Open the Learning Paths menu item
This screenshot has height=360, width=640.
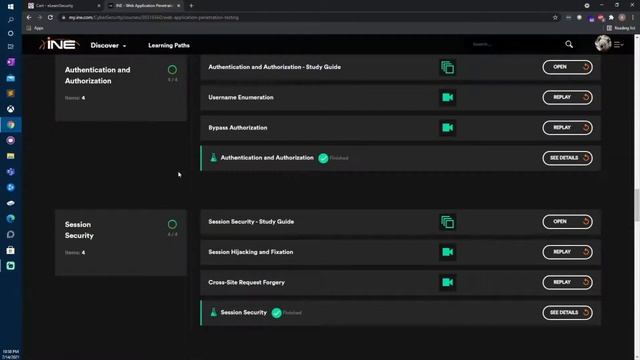169,45
